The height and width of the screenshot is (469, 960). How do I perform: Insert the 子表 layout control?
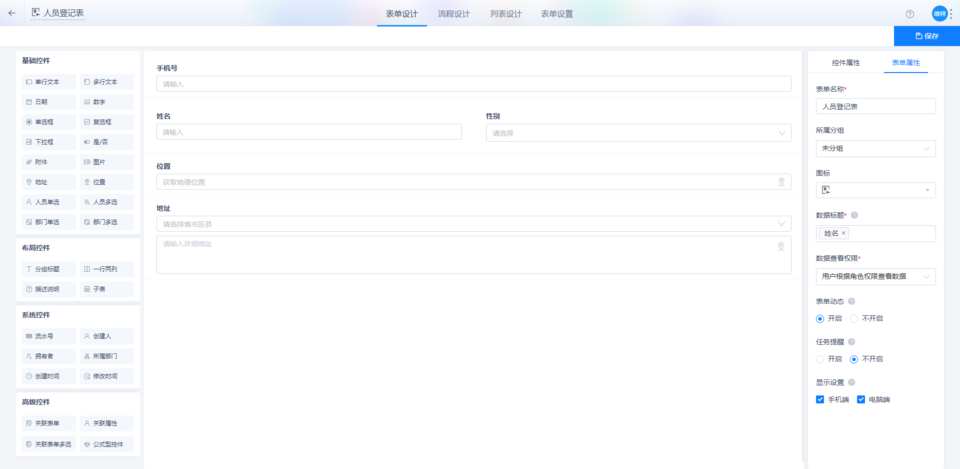coord(107,290)
